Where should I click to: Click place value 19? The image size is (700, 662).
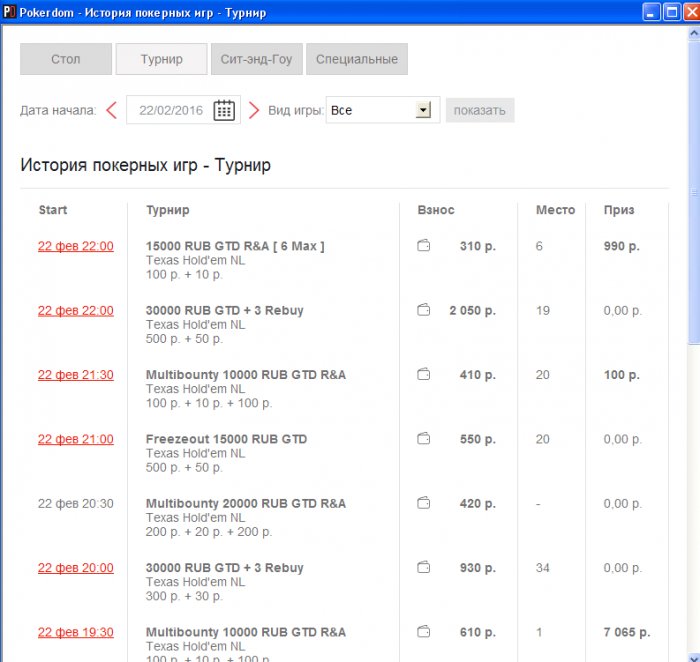pyautogui.click(x=542, y=310)
